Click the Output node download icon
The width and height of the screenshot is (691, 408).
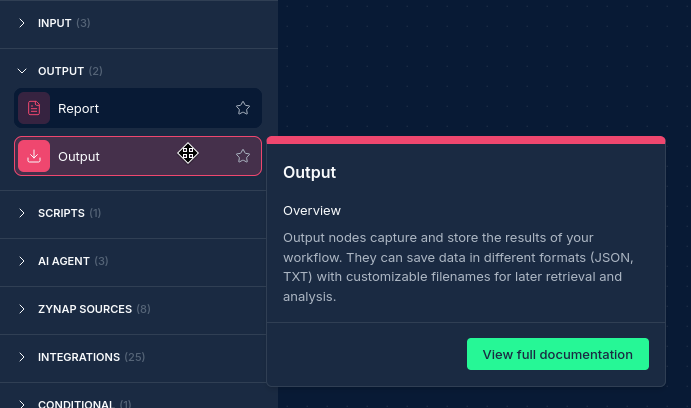click(34, 156)
